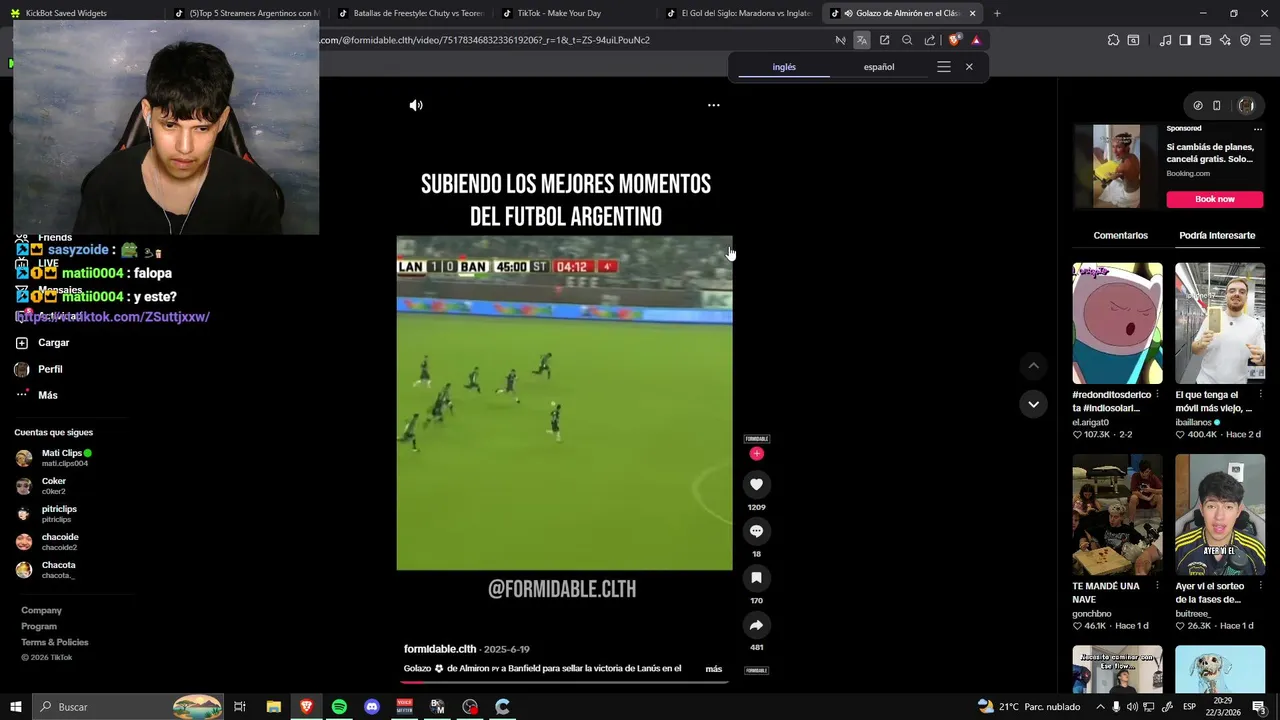Select inglés in the translate popup

pyautogui.click(x=784, y=67)
